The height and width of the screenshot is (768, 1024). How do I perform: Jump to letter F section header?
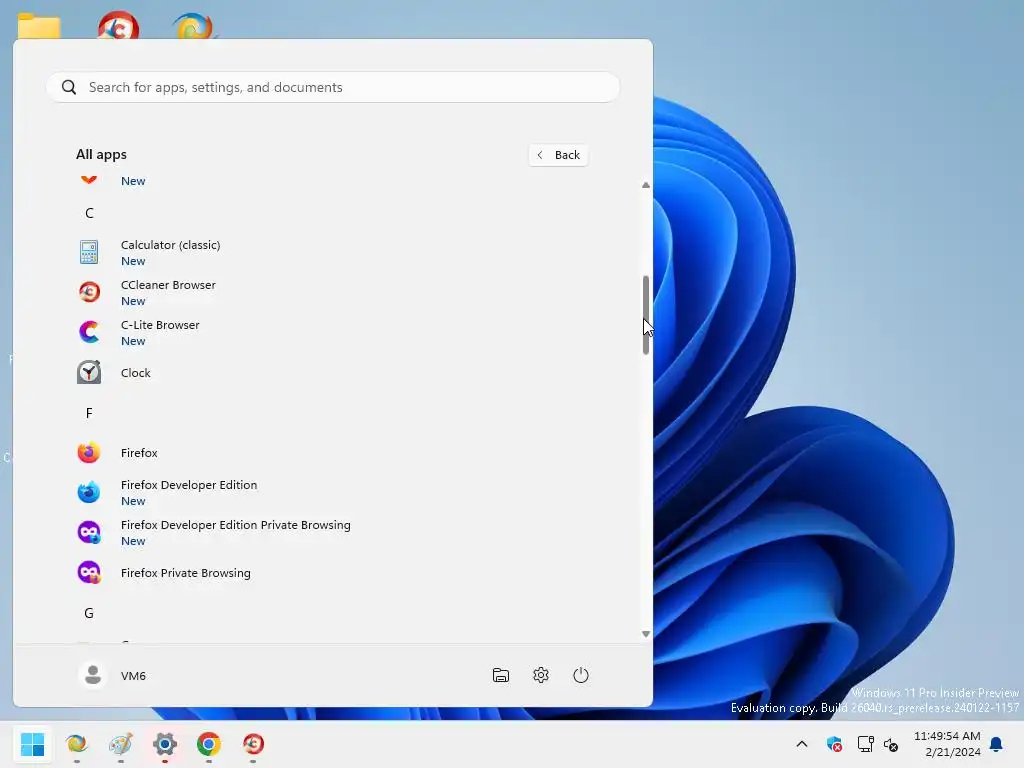tap(89, 413)
